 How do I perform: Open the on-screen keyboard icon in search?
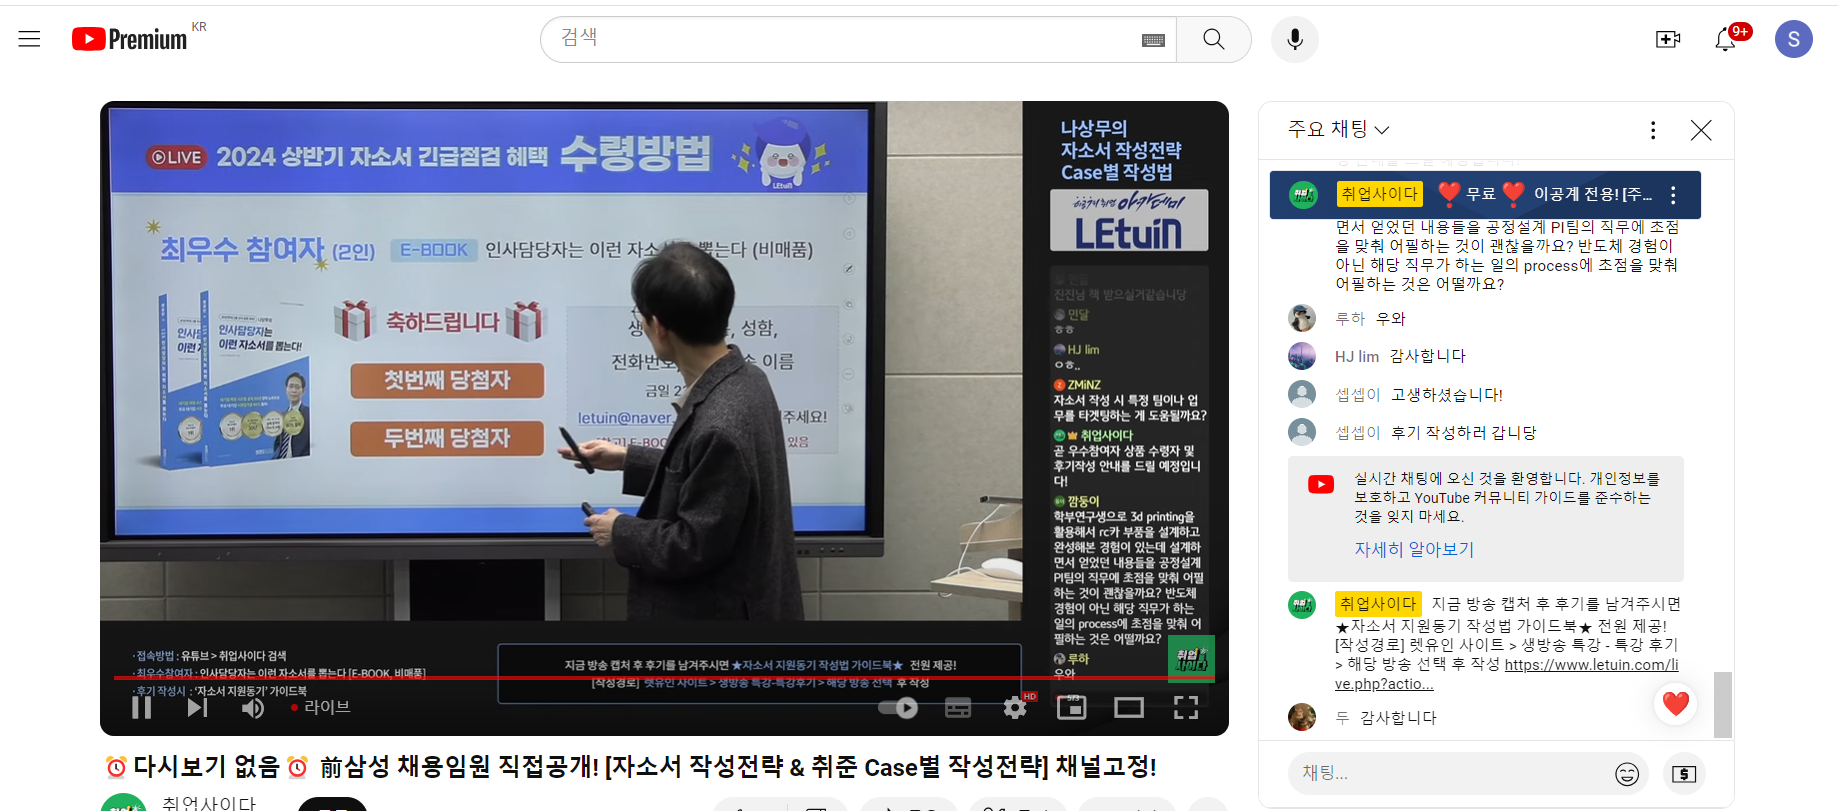1153,40
